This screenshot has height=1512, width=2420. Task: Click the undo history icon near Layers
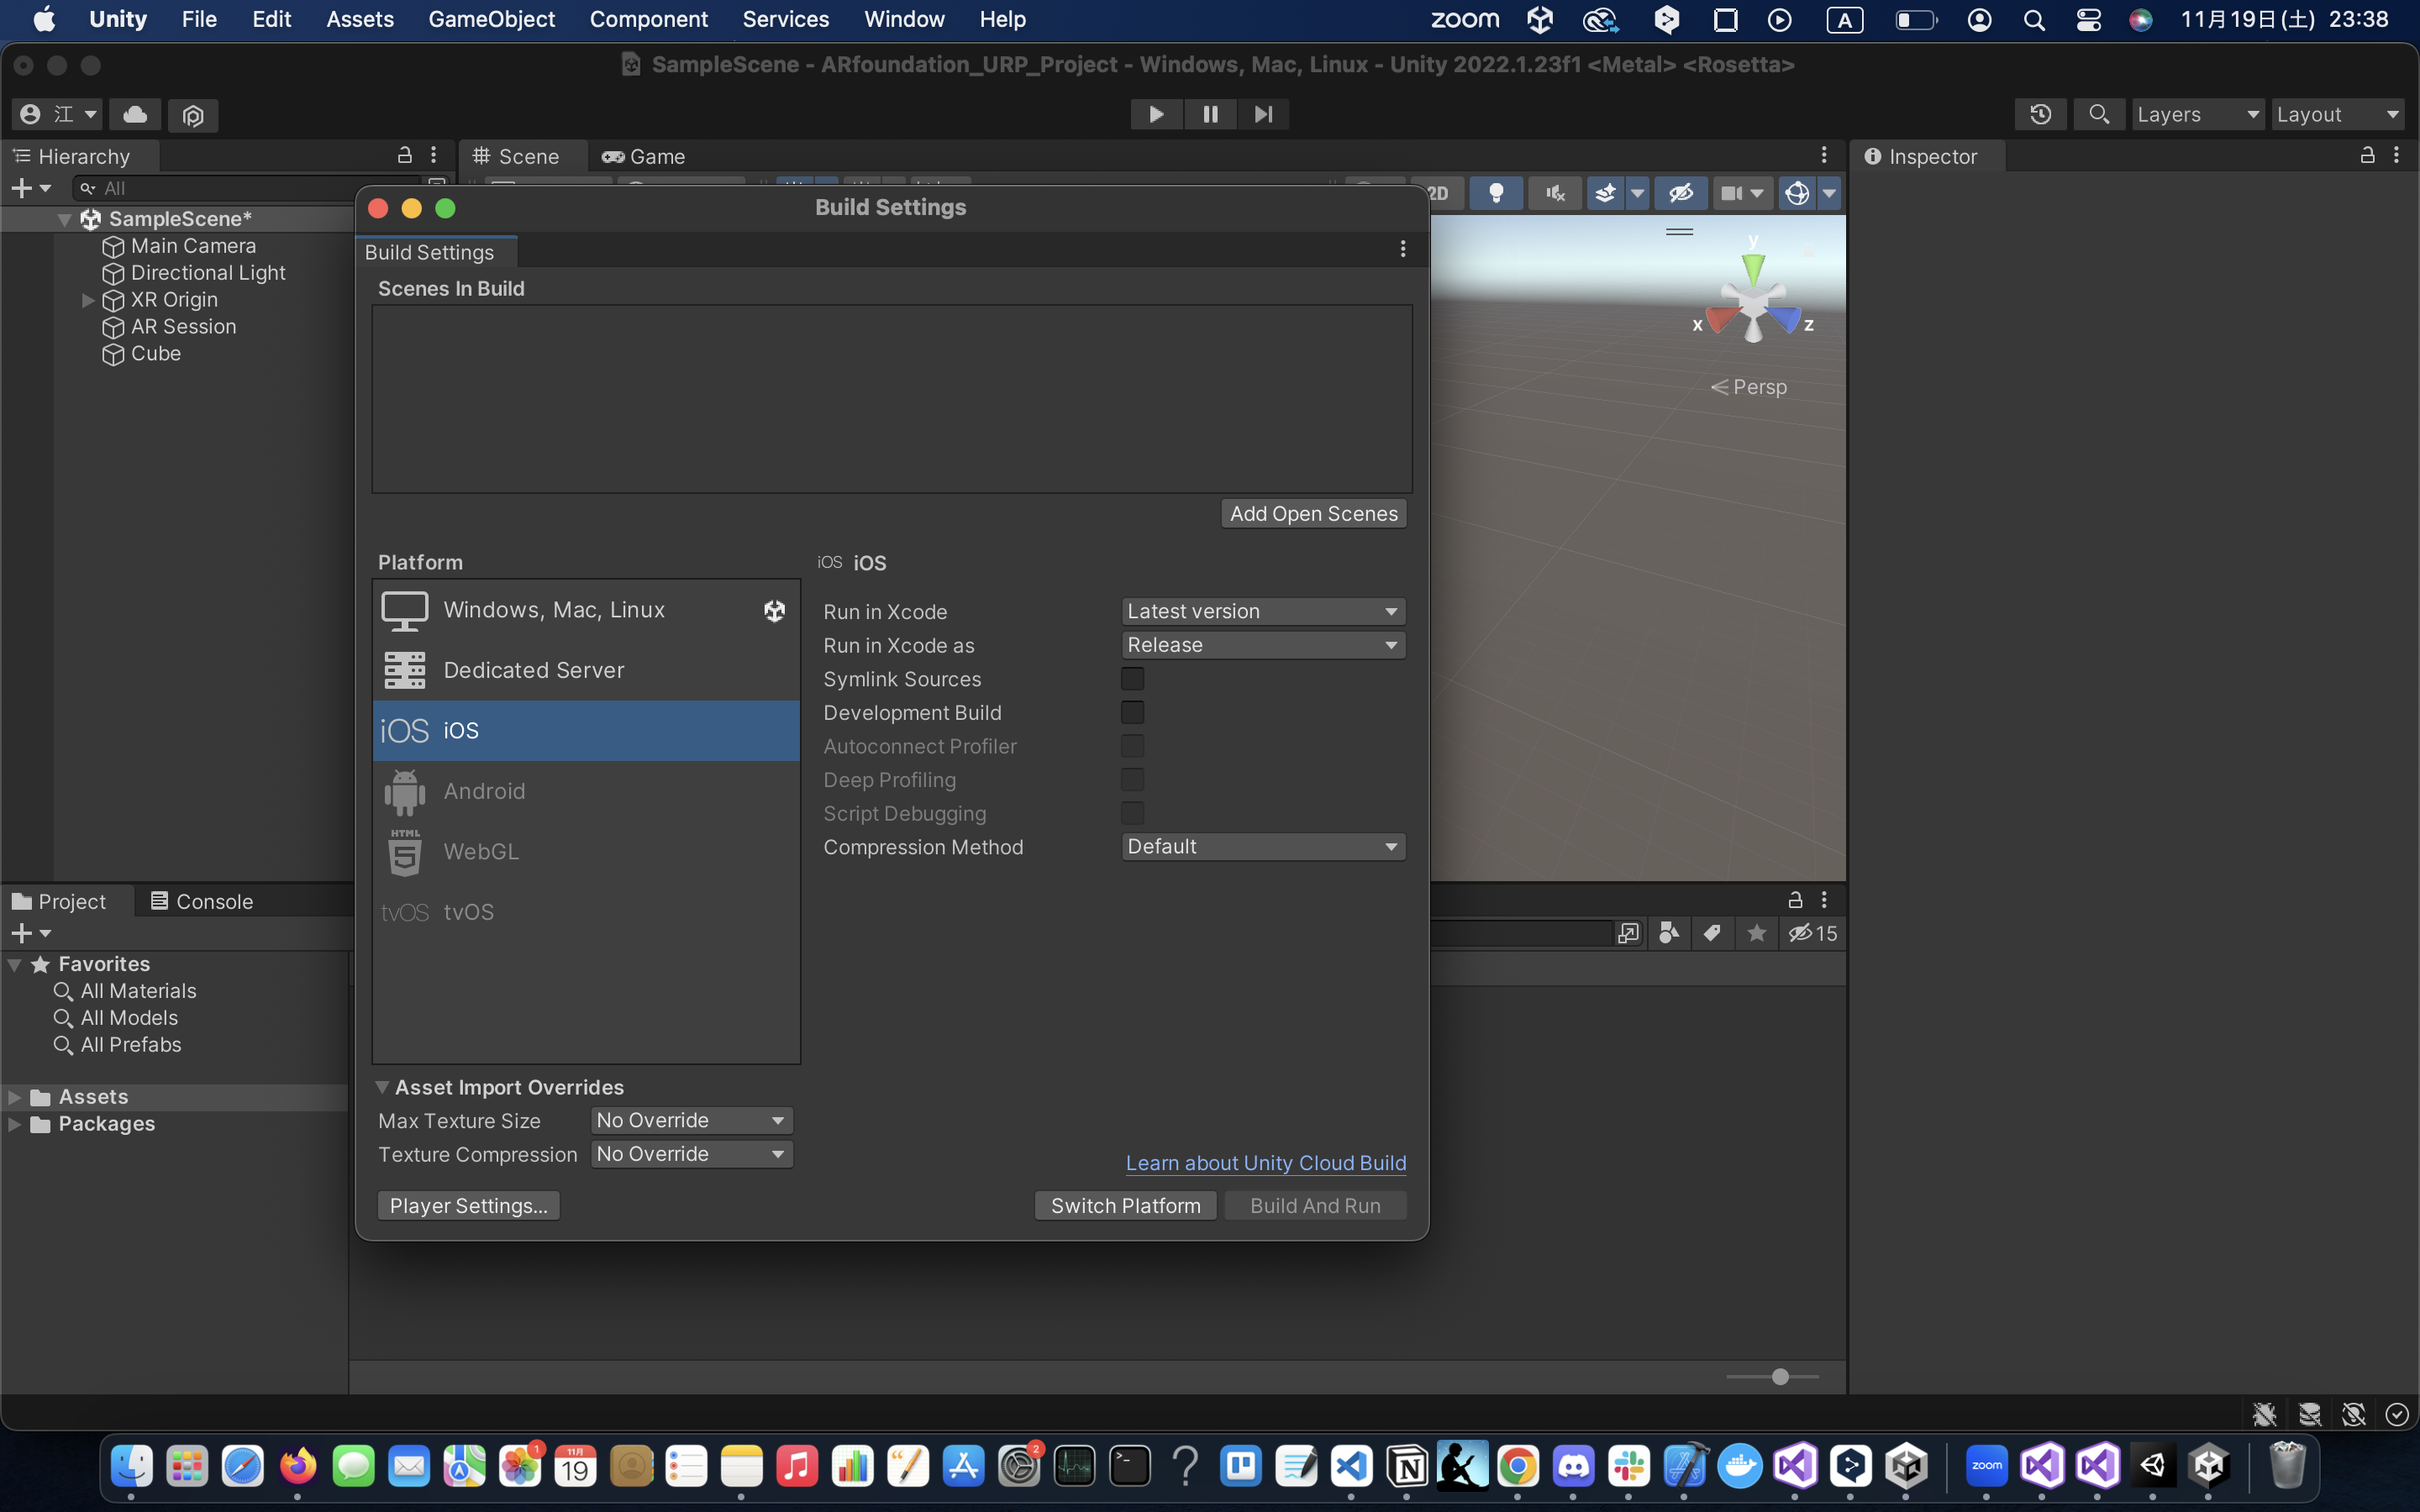tap(2040, 114)
